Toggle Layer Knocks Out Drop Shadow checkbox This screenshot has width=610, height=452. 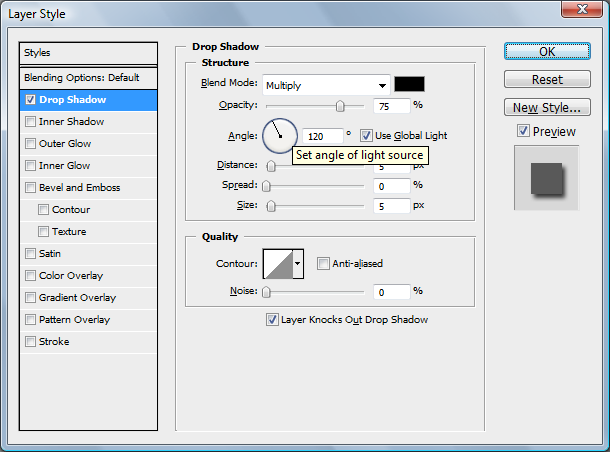click(272, 319)
